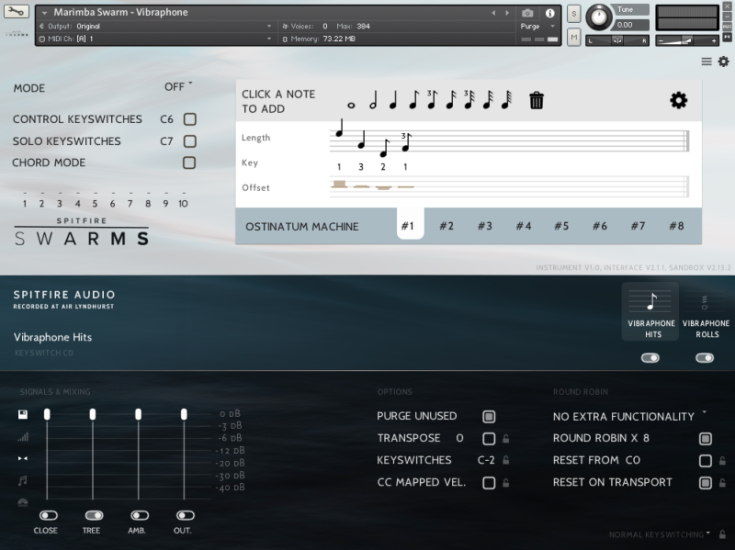Select the keyswitch slot numbered 10
735x550 pixels.
pyautogui.click(x=183, y=203)
